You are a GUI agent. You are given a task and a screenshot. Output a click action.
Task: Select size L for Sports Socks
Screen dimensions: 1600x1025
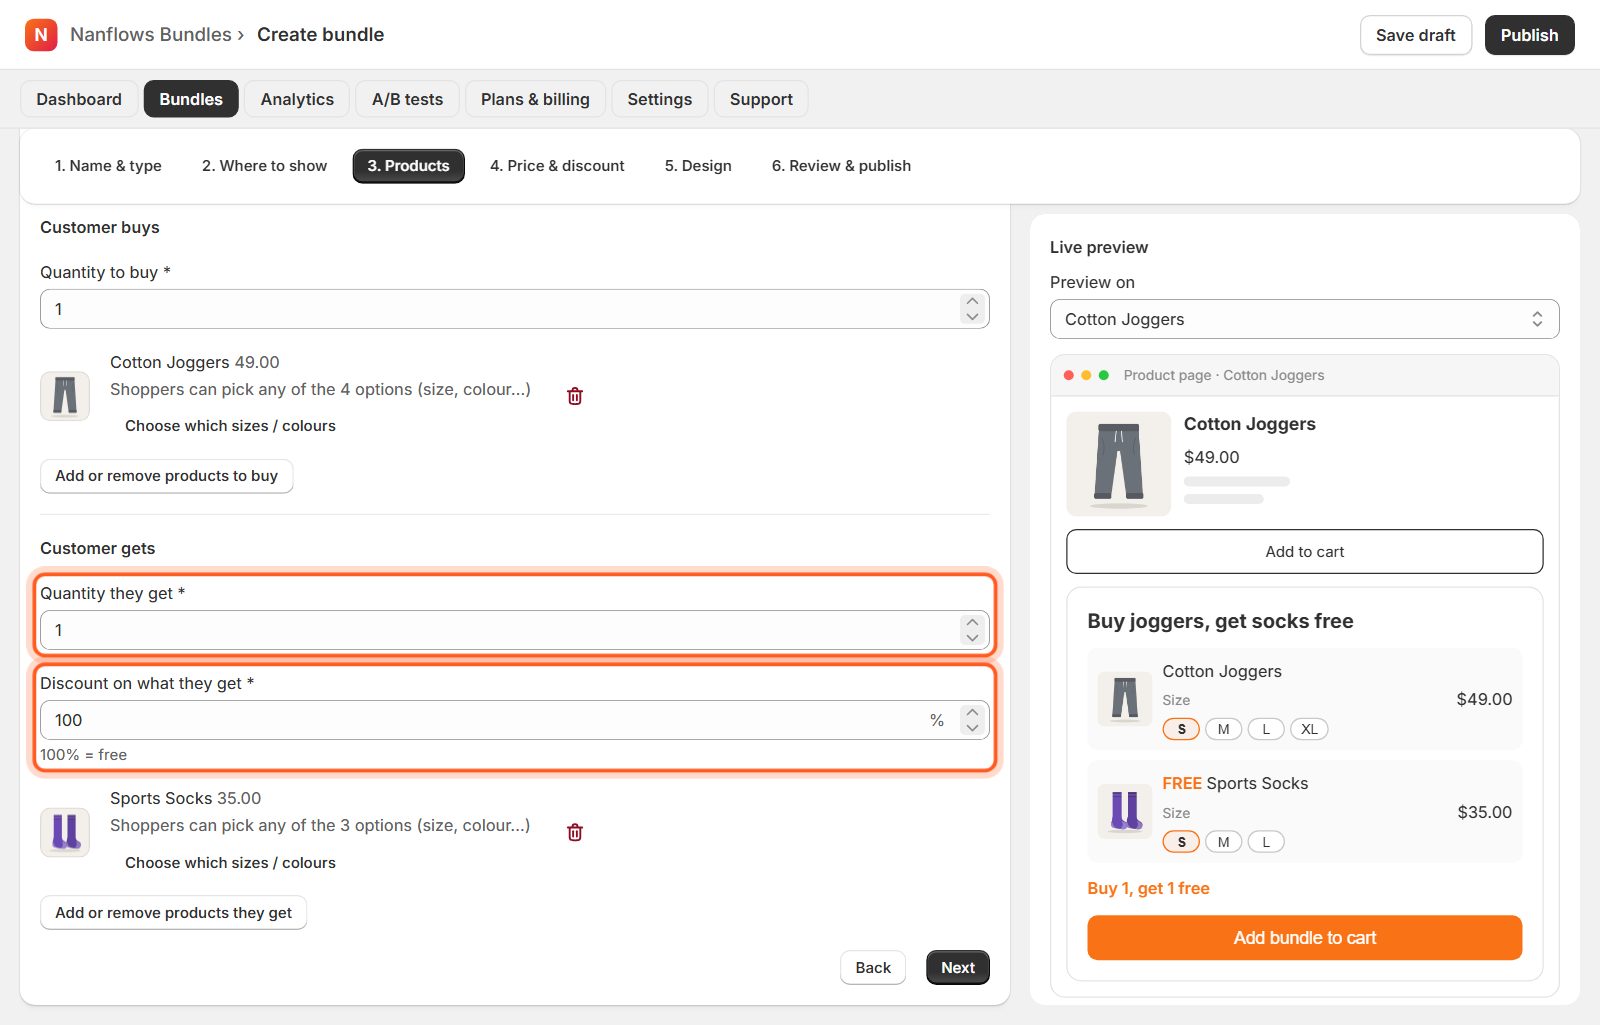(x=1266, y=842)
